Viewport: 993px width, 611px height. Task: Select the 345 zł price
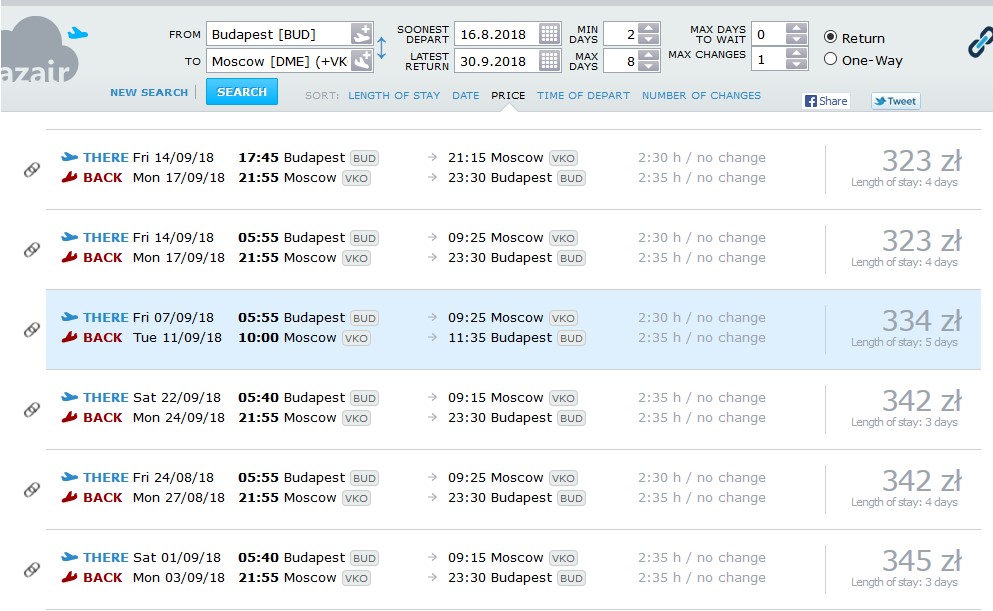[922, 561]
